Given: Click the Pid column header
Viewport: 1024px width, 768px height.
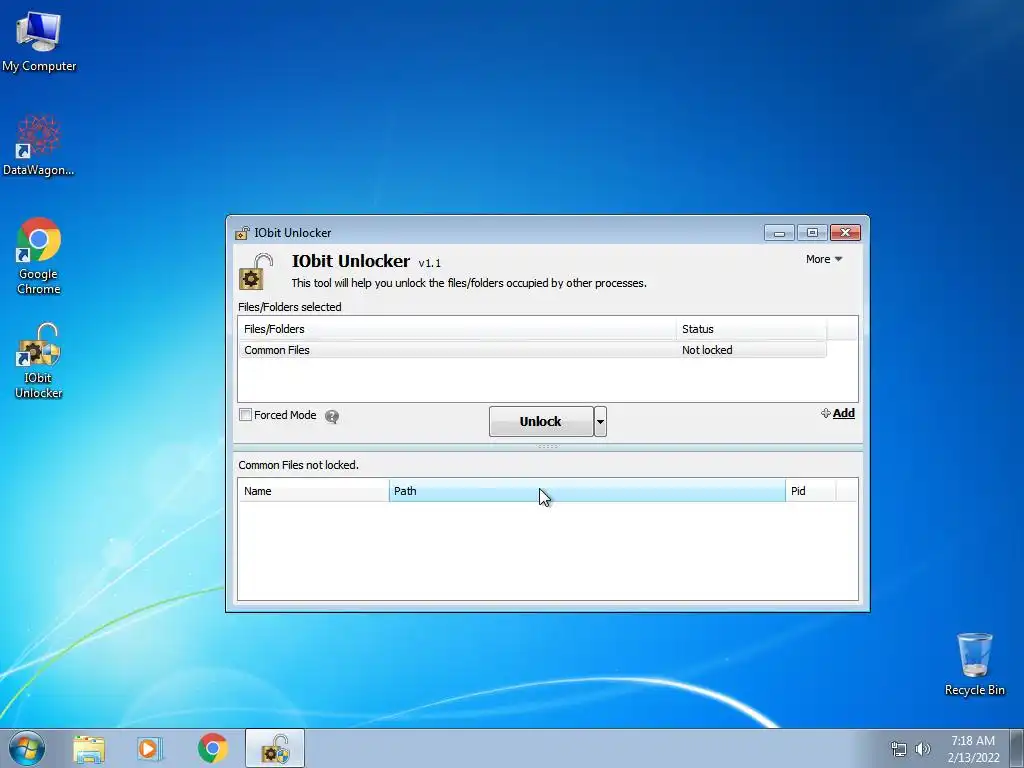Looking at the screenshot, I should 810,491.
